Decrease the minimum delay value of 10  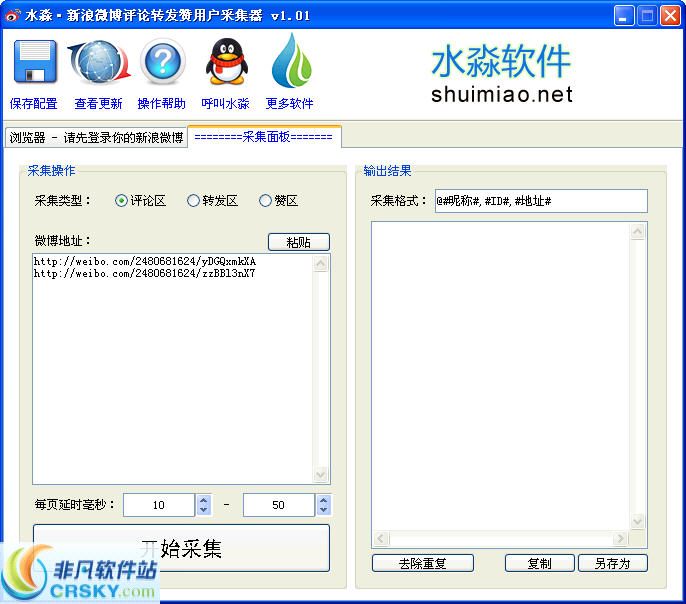[203, 510]
